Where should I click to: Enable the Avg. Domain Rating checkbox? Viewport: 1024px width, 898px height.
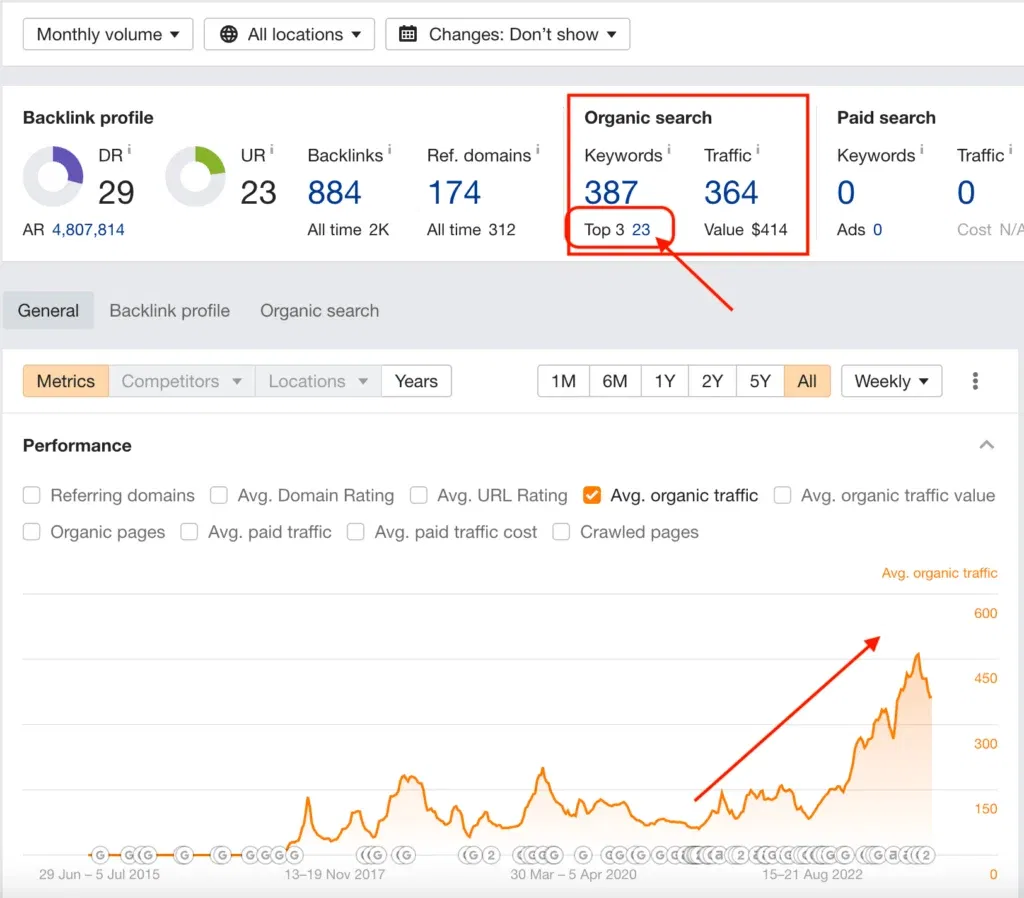(219, 495)
